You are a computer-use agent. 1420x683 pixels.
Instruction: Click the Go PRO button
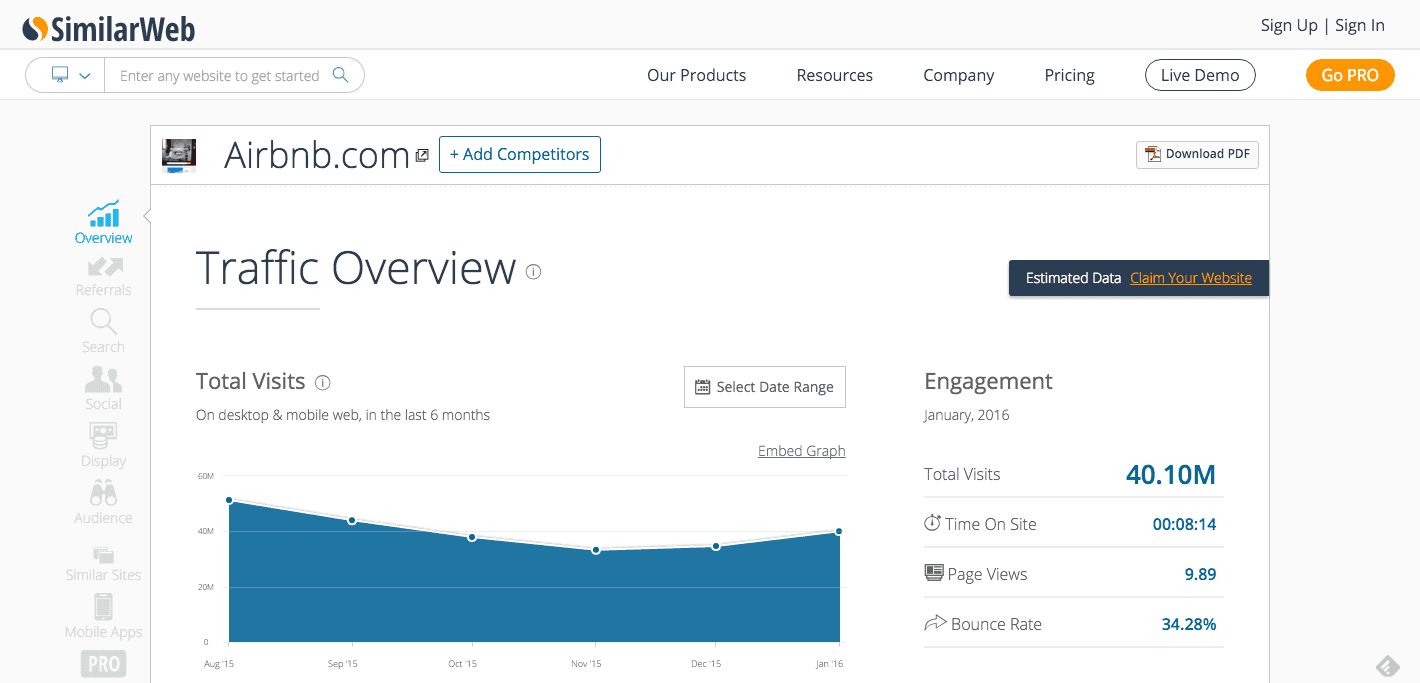tap(1350, 75)
